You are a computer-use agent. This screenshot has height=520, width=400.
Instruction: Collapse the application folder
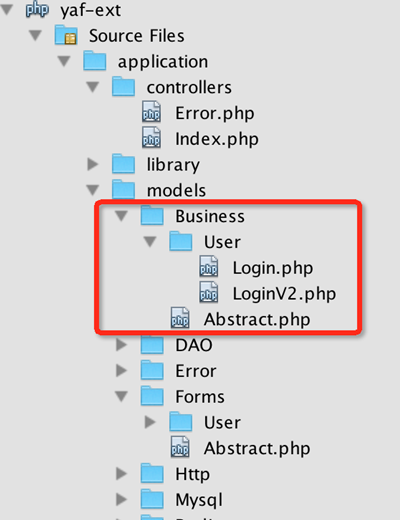(x=64, y=61)
